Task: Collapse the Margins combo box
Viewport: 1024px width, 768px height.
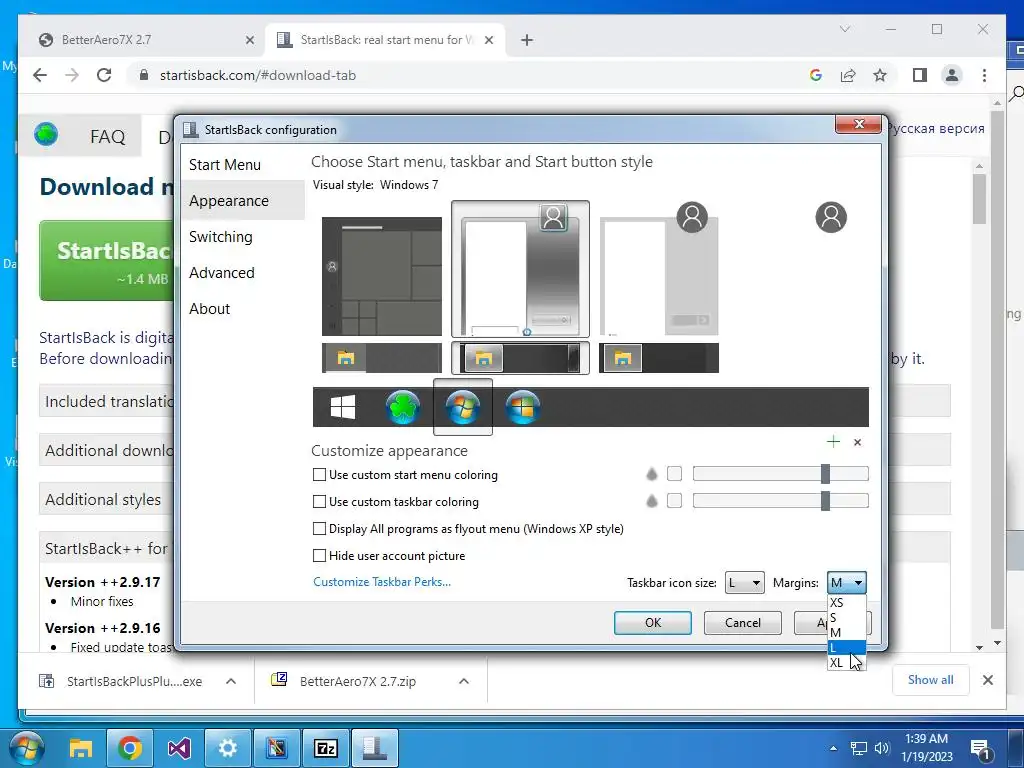Action: click(847, 583)
